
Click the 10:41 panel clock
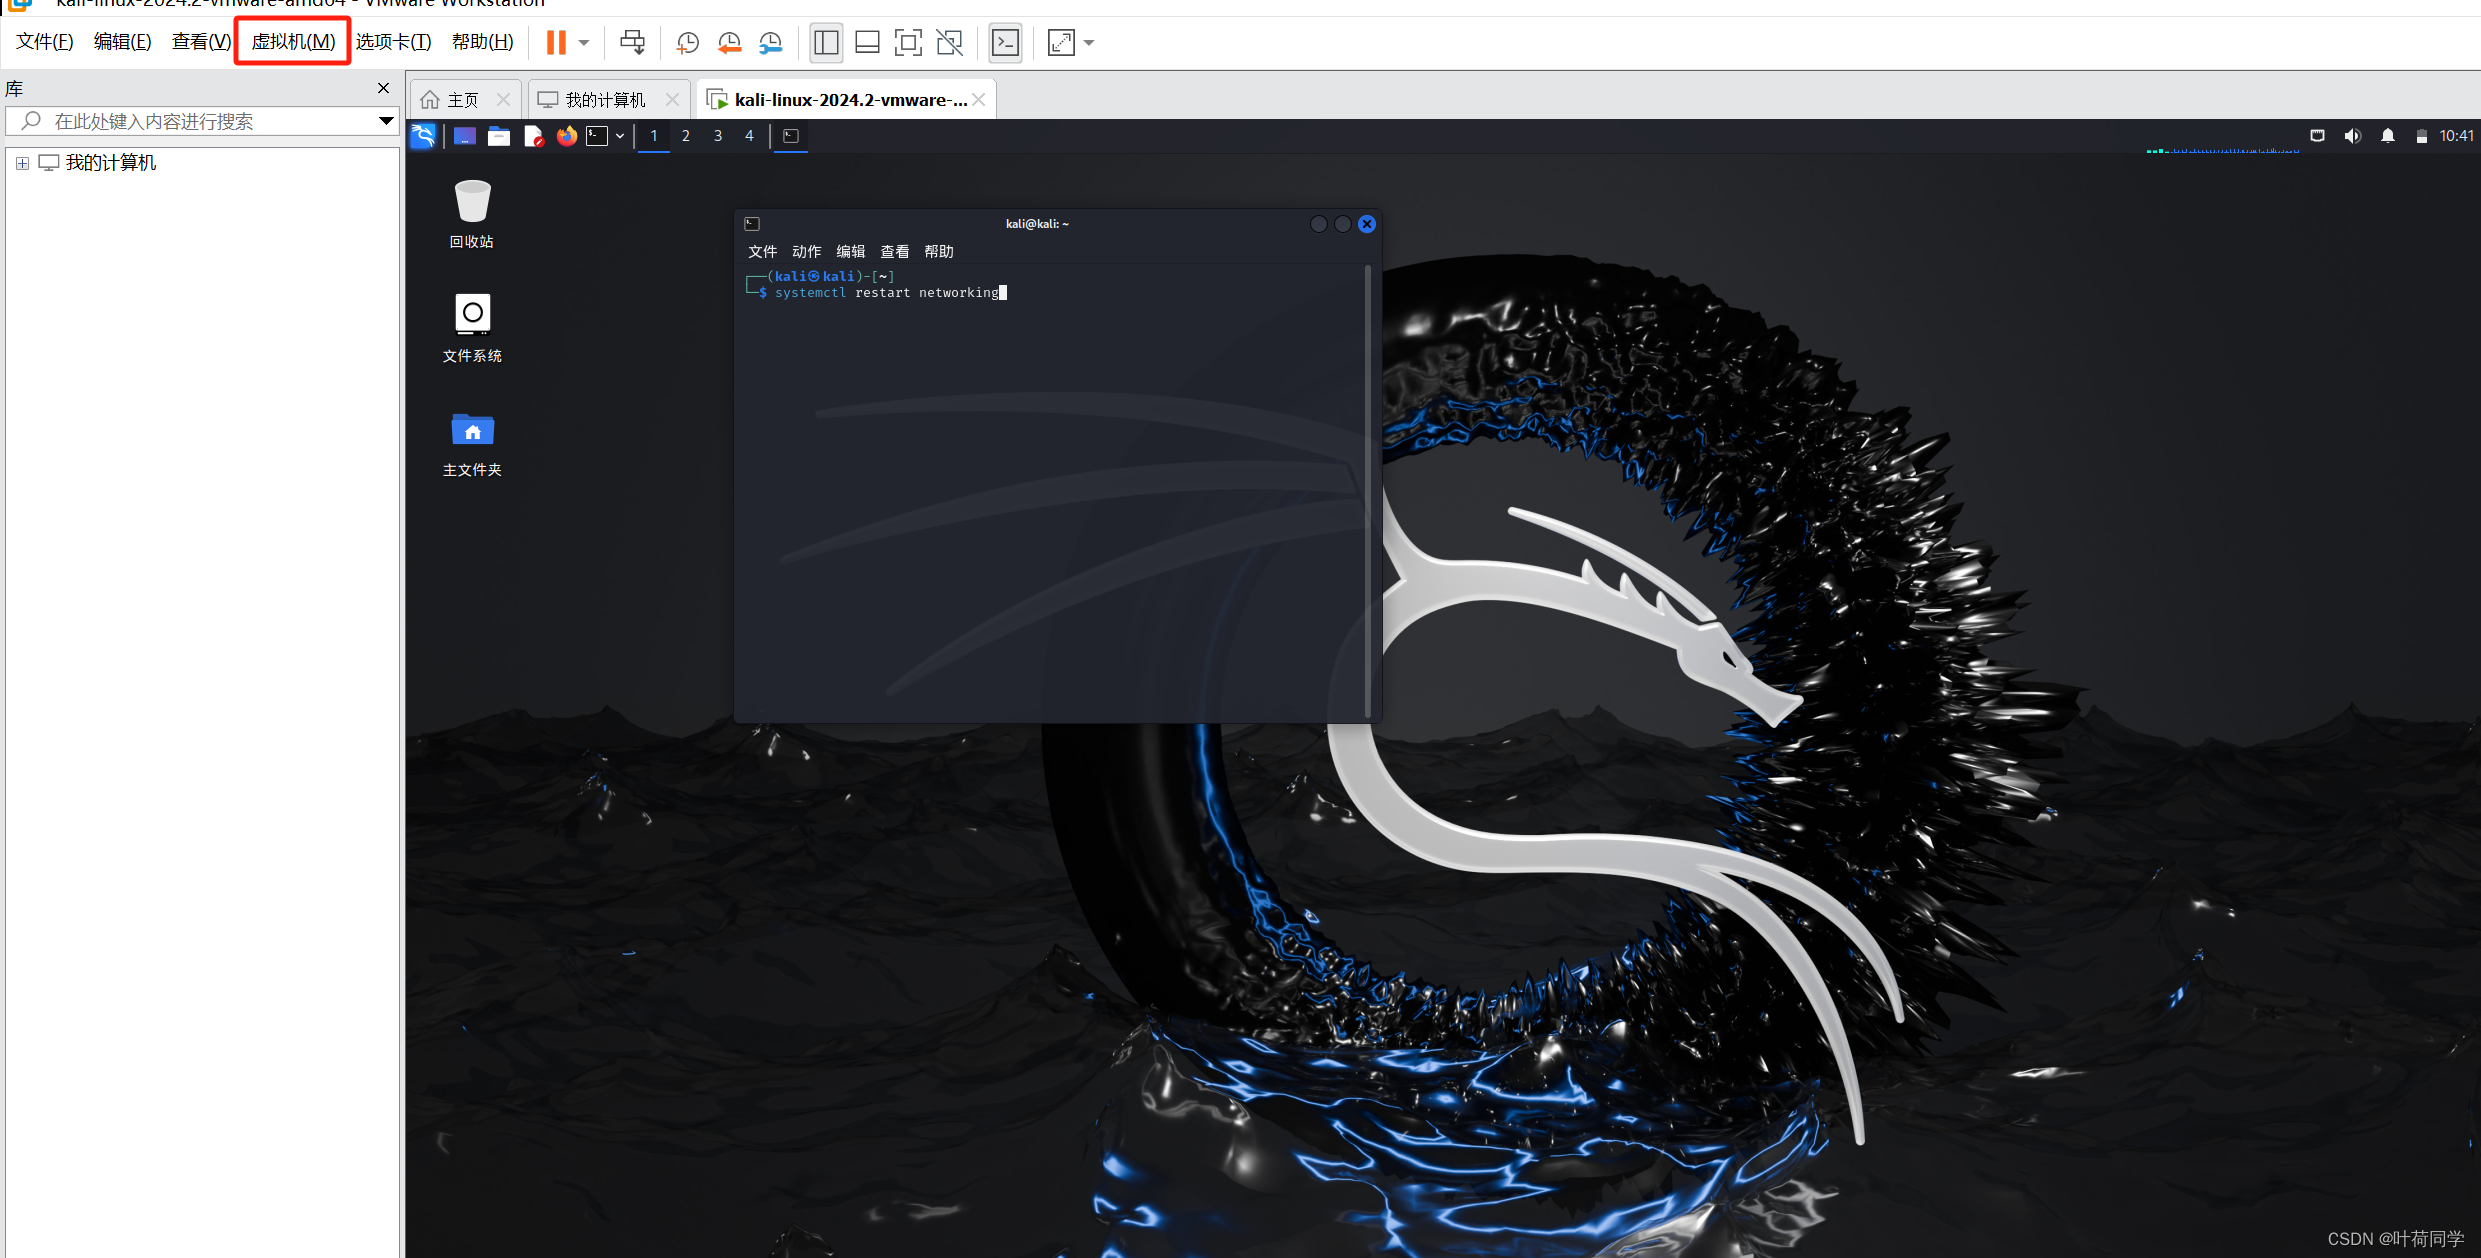[2456, 136]
